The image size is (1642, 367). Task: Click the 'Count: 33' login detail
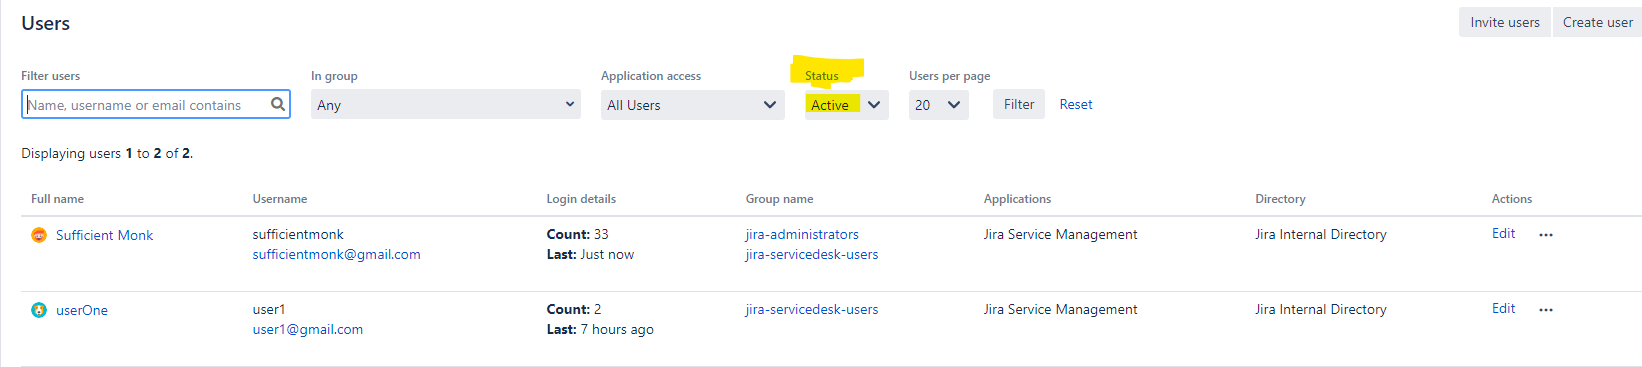click(x=578, y=234)
